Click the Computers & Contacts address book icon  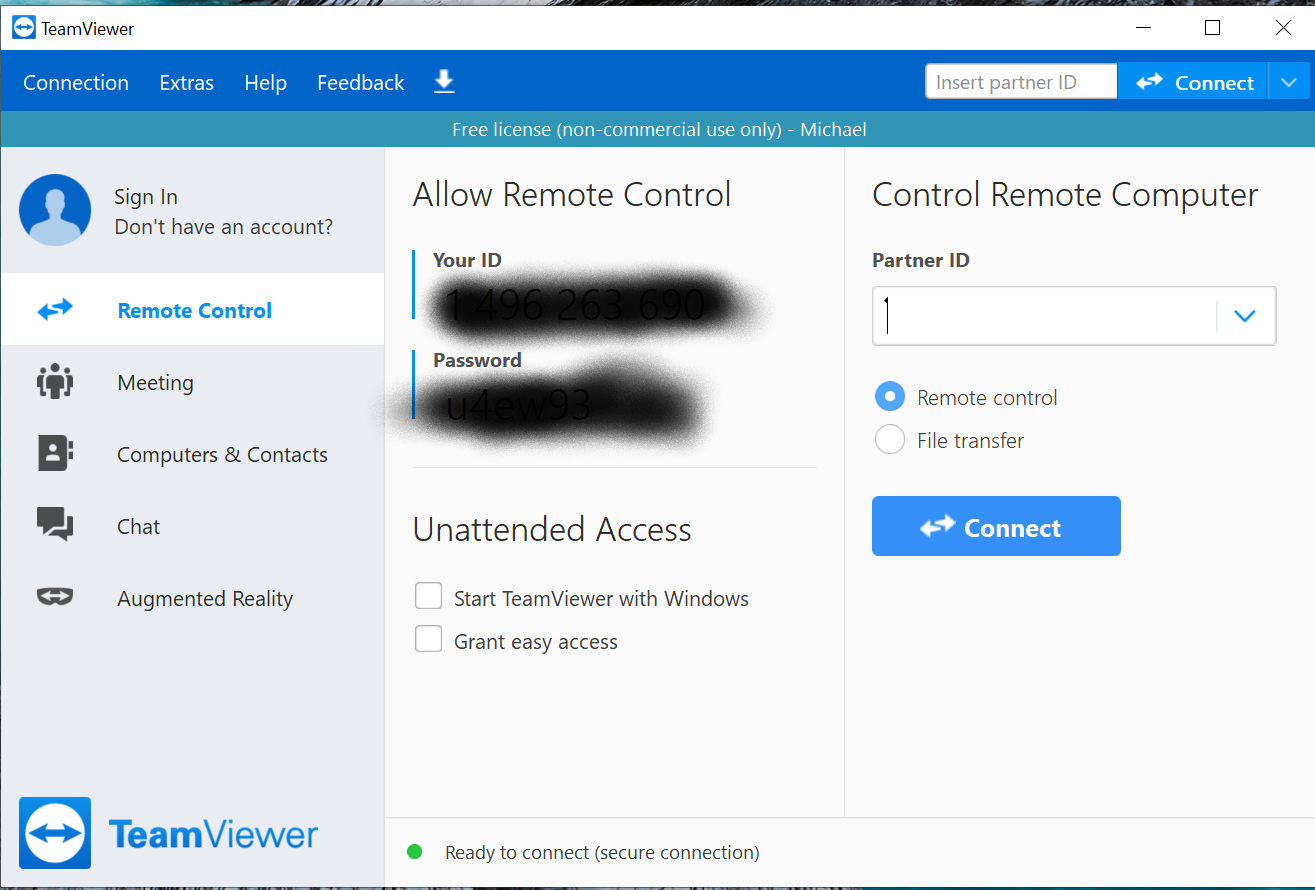pos(55,454)
